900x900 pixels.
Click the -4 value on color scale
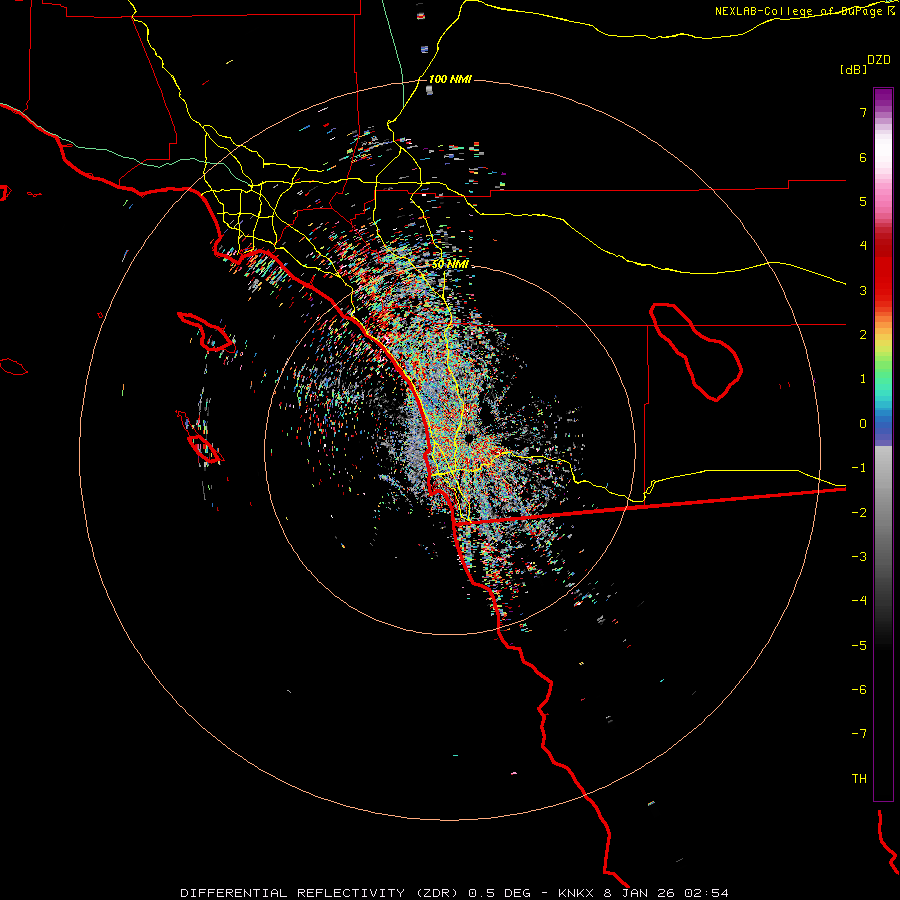[x=859, y=601]
